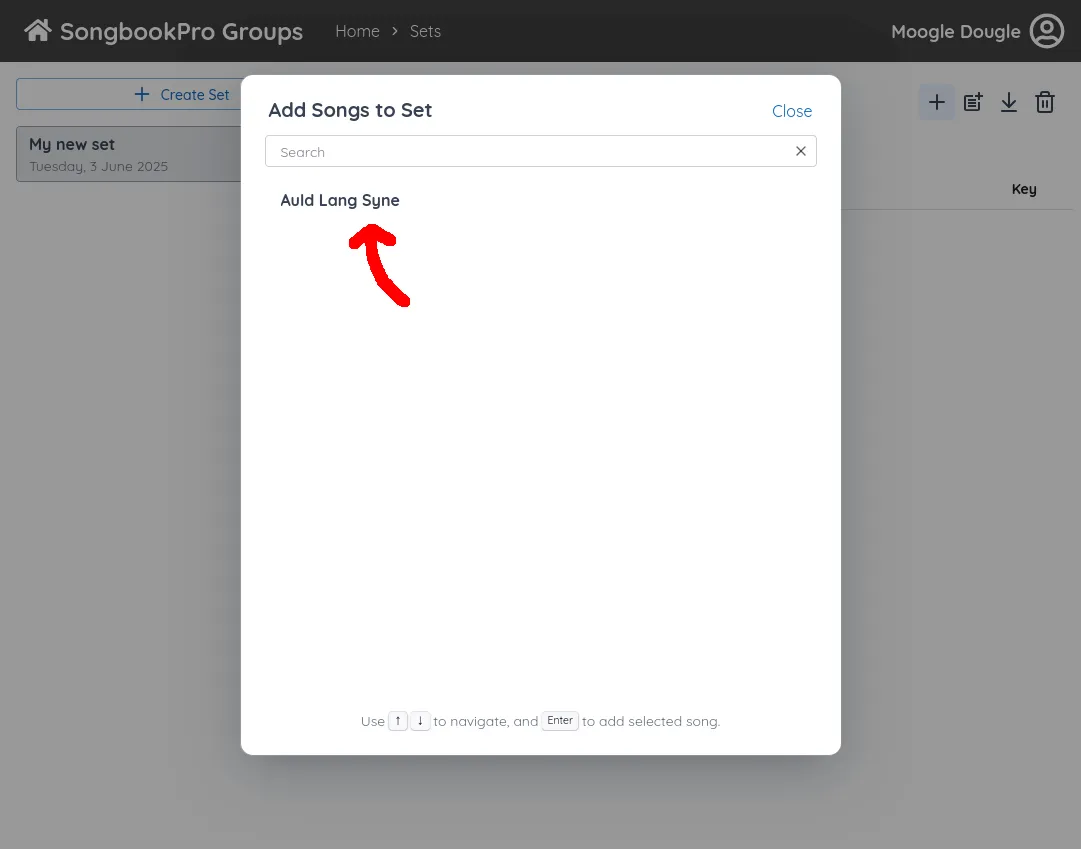Screen dimensions: 1081x849
Task: Open the user profile account icon
Action: [x=1047, y=31]
